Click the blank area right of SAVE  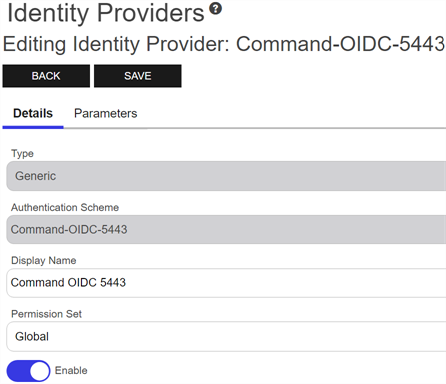coord(313,76)
